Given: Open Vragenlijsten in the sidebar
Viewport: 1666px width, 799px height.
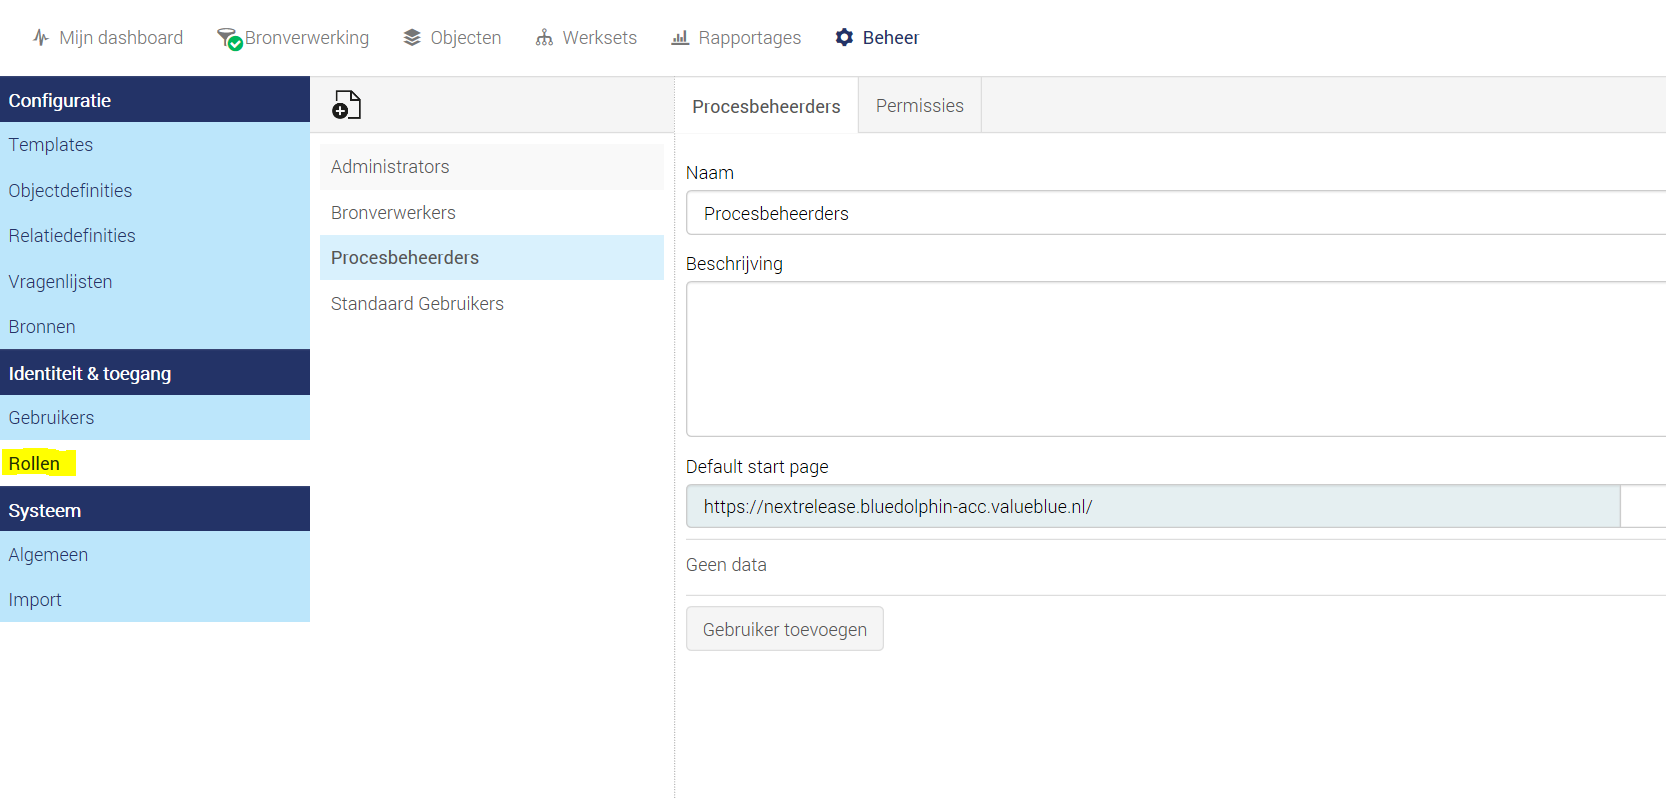Looking at the screenshot, I should 155,281.
